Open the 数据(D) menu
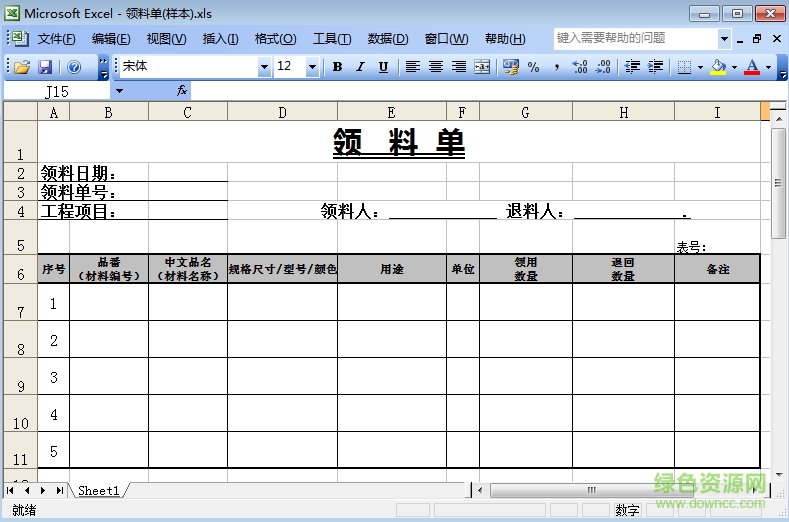This screenshot has height=522, width=789. (x=388, y=39)
